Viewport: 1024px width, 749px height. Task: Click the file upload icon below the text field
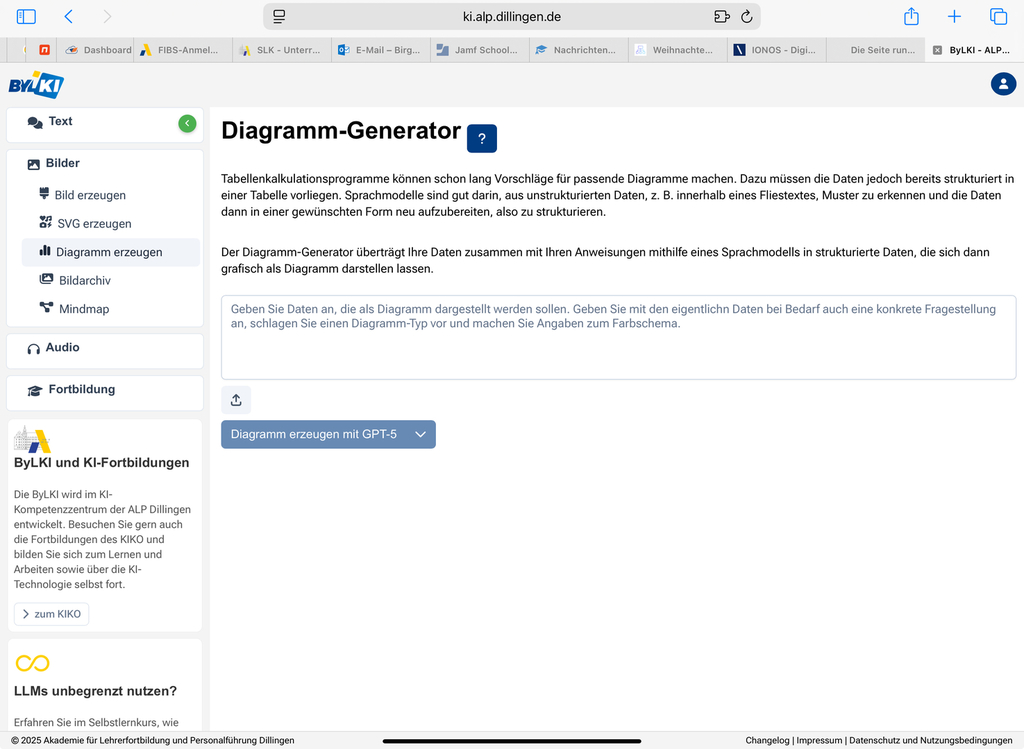(236, 400)
